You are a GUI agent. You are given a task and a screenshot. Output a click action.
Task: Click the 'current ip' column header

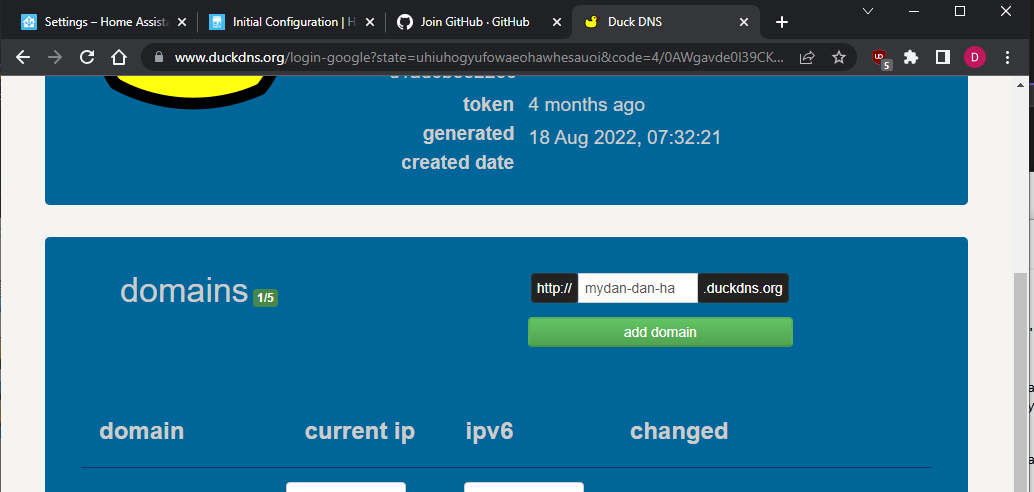click(x=360, y=431)
